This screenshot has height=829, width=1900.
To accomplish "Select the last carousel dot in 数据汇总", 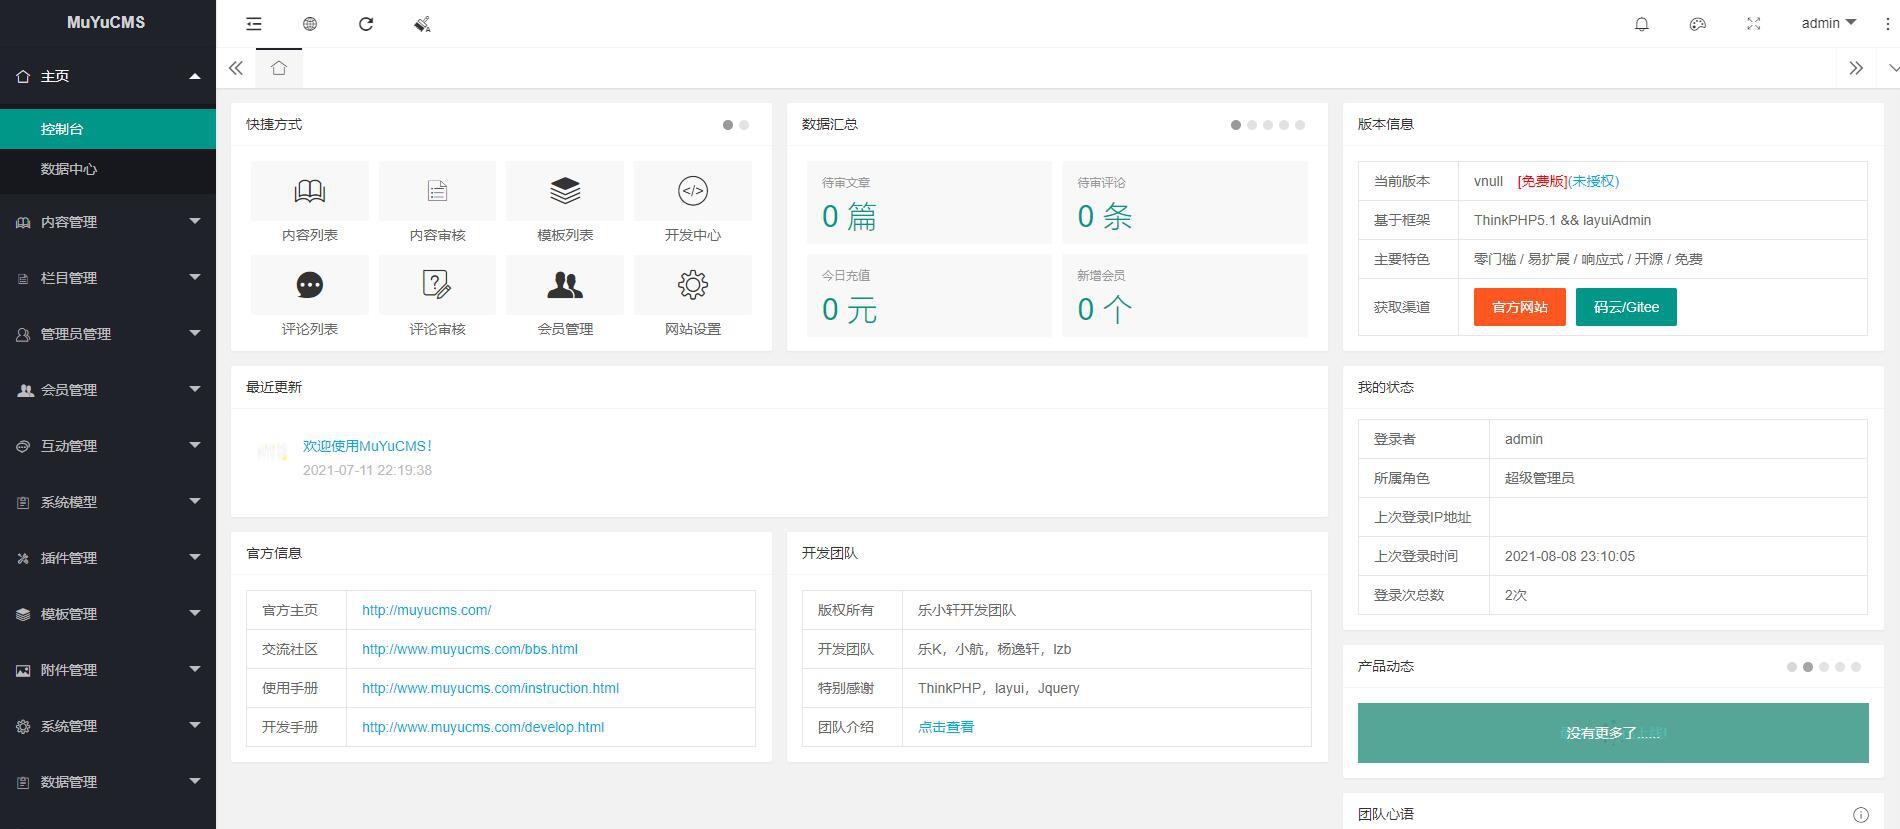I will pyautogui.click(x=1300, y=125).
